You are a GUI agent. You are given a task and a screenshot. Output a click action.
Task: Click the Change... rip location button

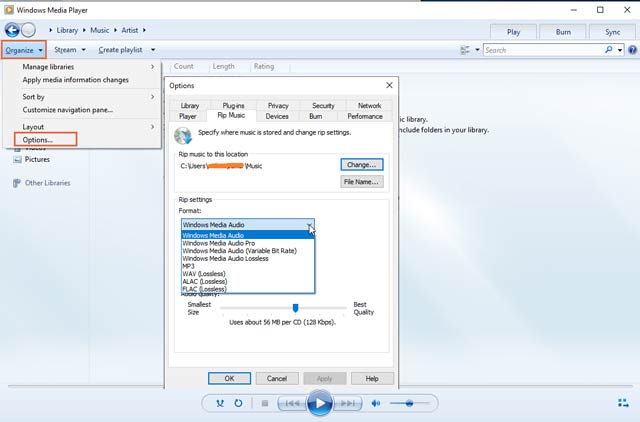(362, 165)
